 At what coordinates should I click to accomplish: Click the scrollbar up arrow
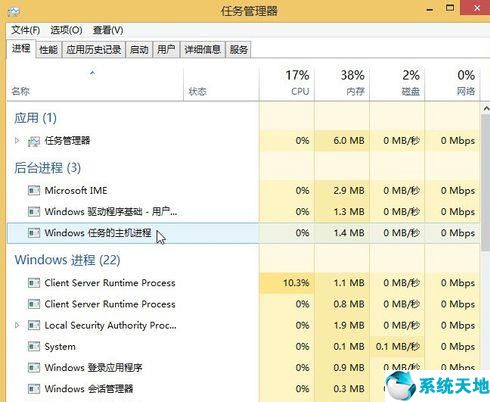click(x=486, y=108)
